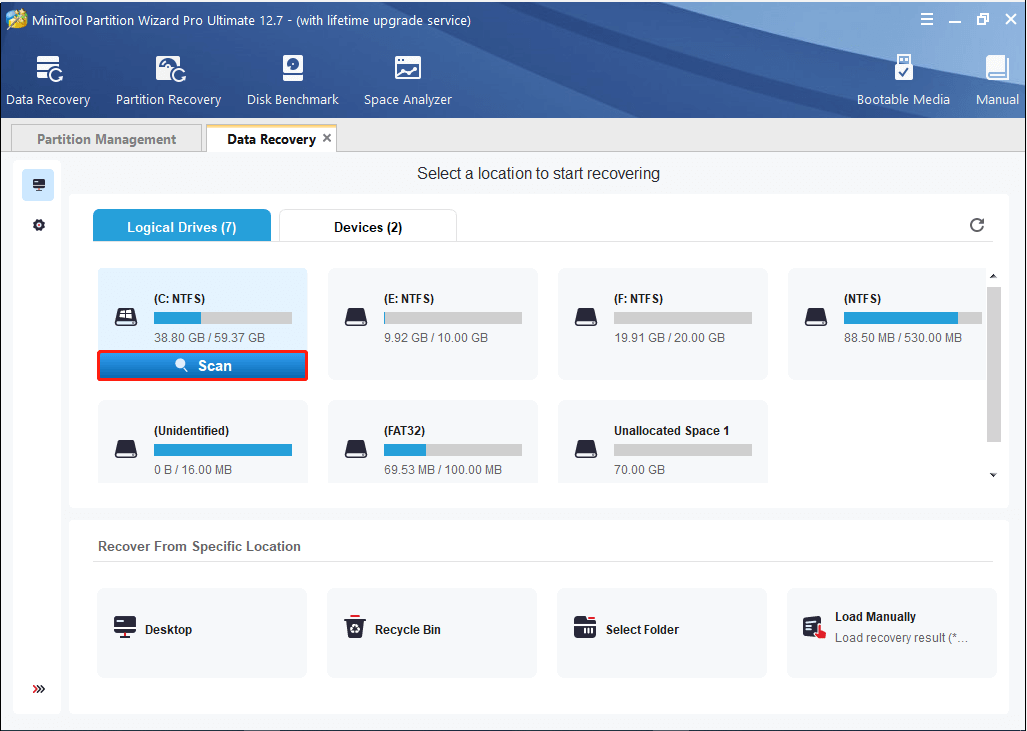Choose Desktop as recovery location
The width and height of the screenshot is (1027, 731).
click(202, 633)
